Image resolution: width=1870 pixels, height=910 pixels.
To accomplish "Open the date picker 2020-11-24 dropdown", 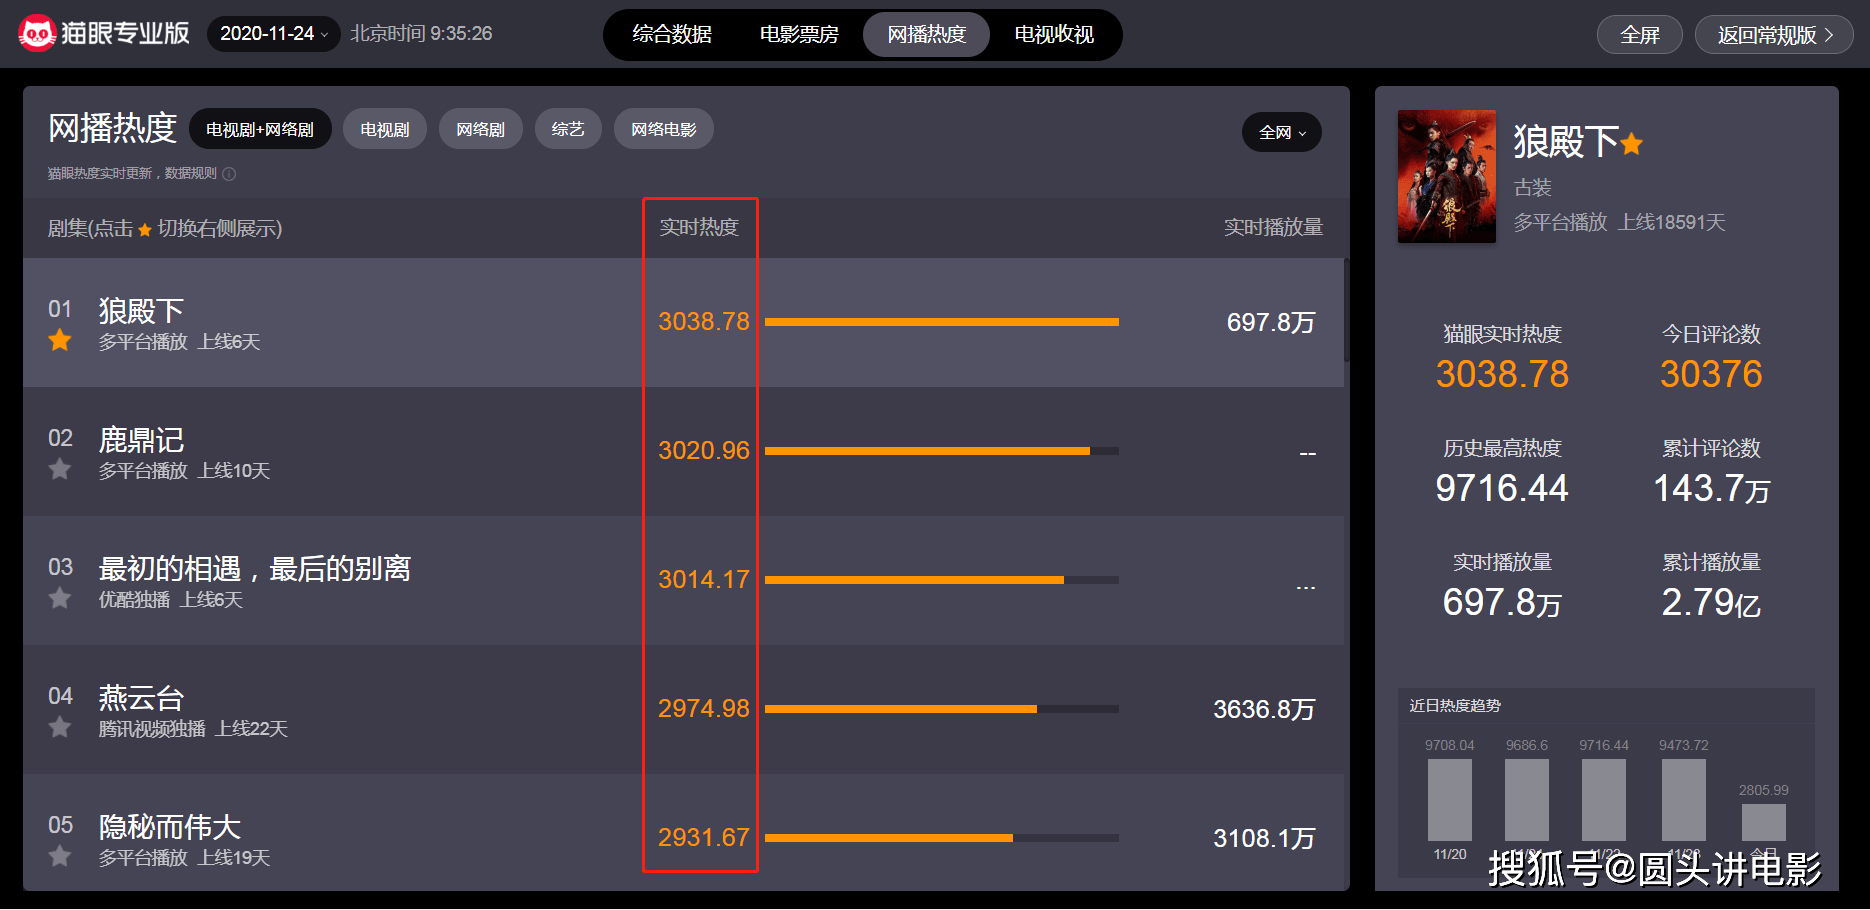I will point(273,34).
